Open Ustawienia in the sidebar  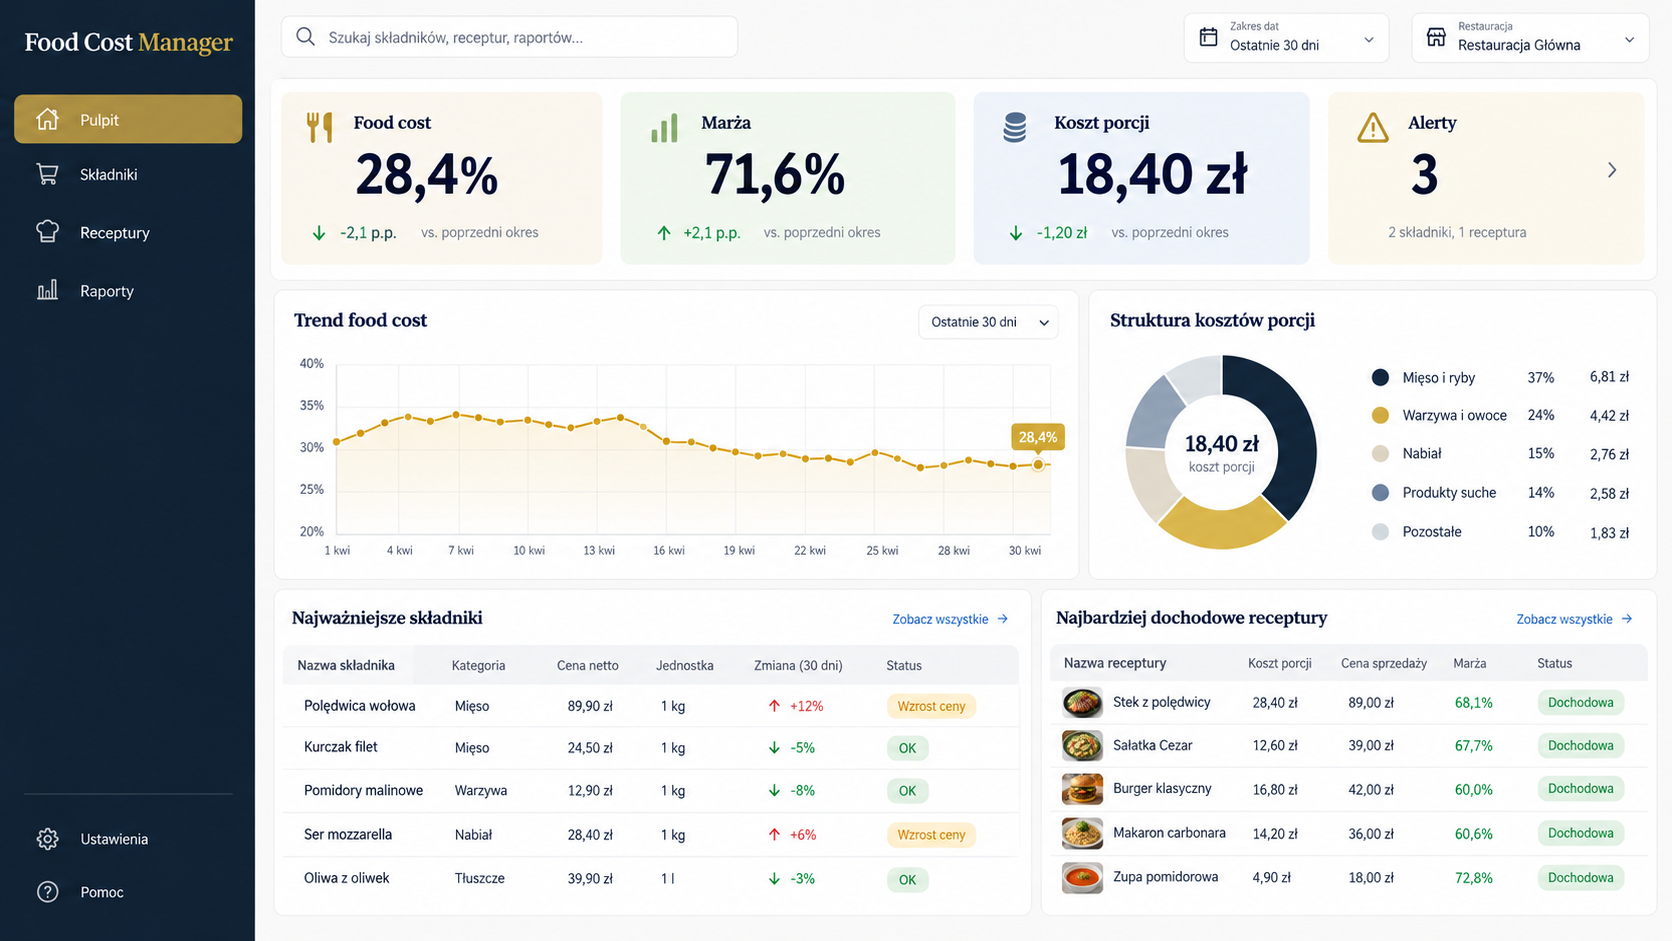(128, 839)
